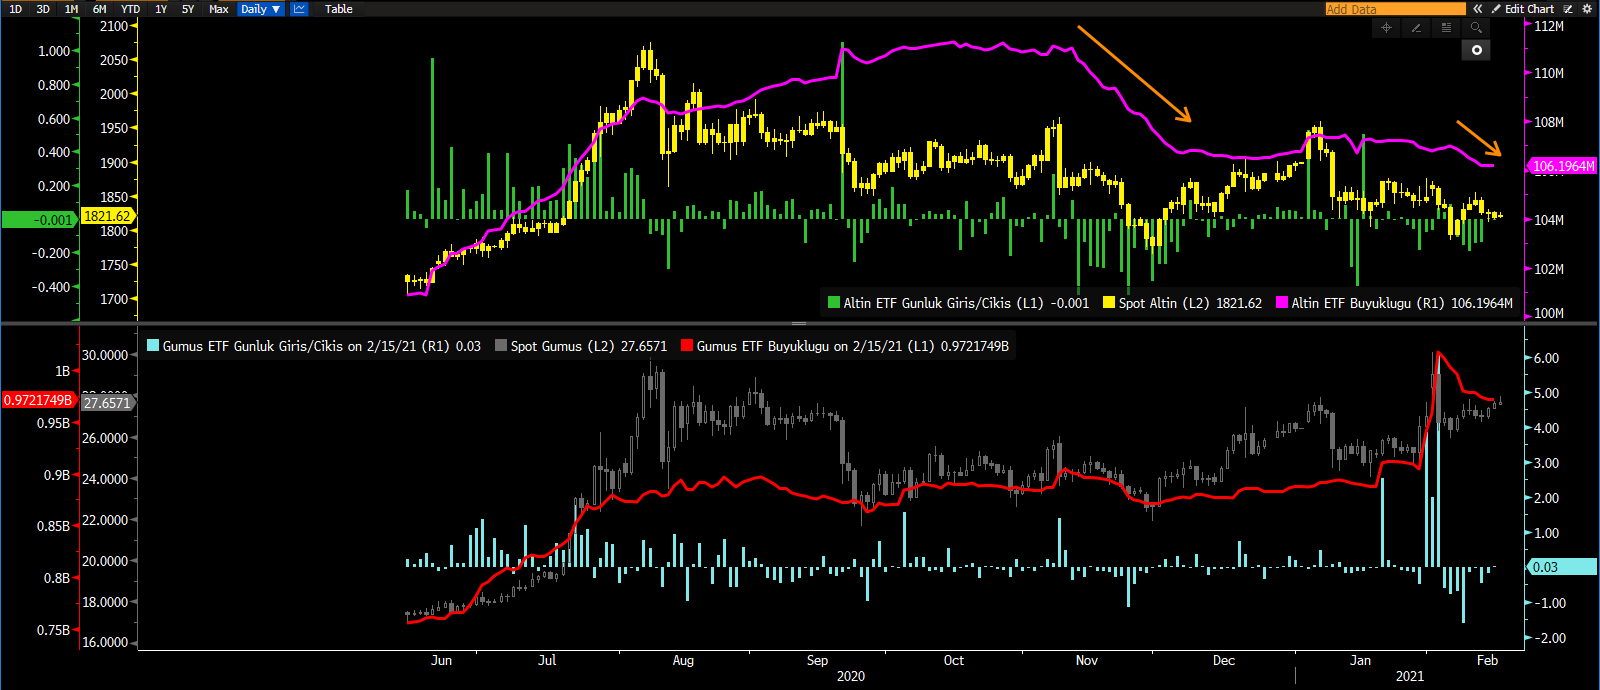The width and height of the screenshot is (1600, 690).
Task: Click the Add Data input field
Action: [1395, 9]
